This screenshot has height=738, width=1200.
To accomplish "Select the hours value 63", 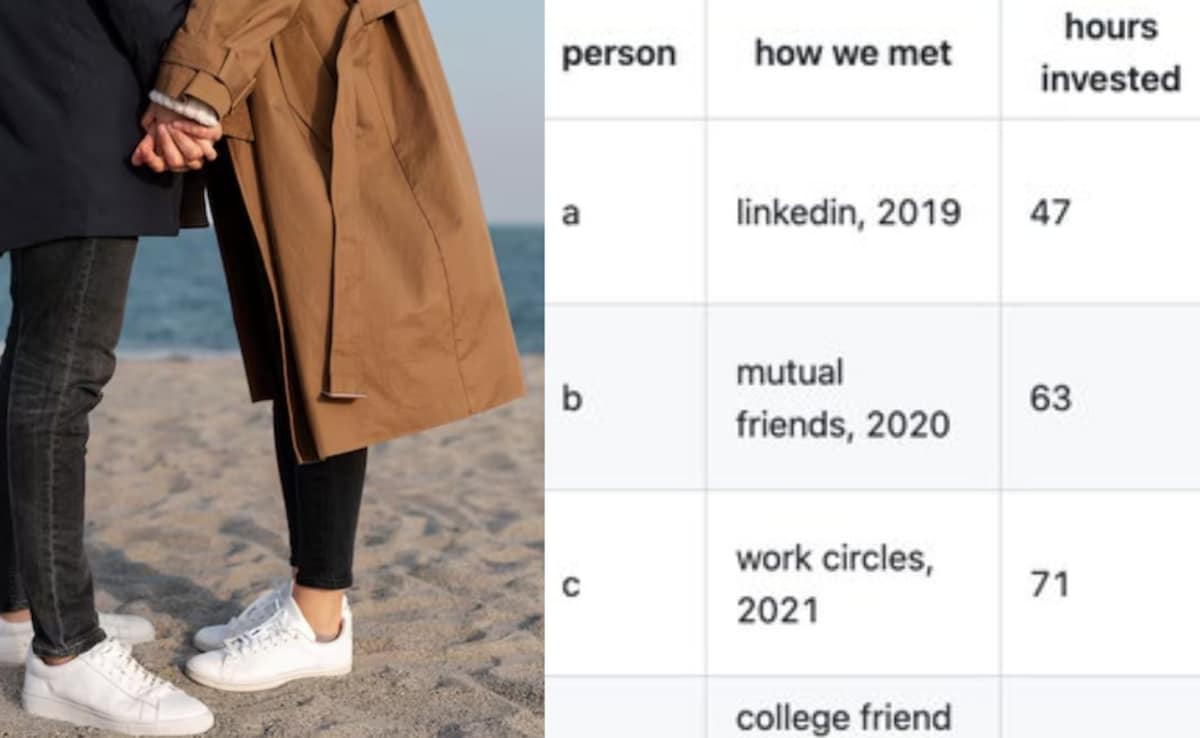I will point(1050,398).
